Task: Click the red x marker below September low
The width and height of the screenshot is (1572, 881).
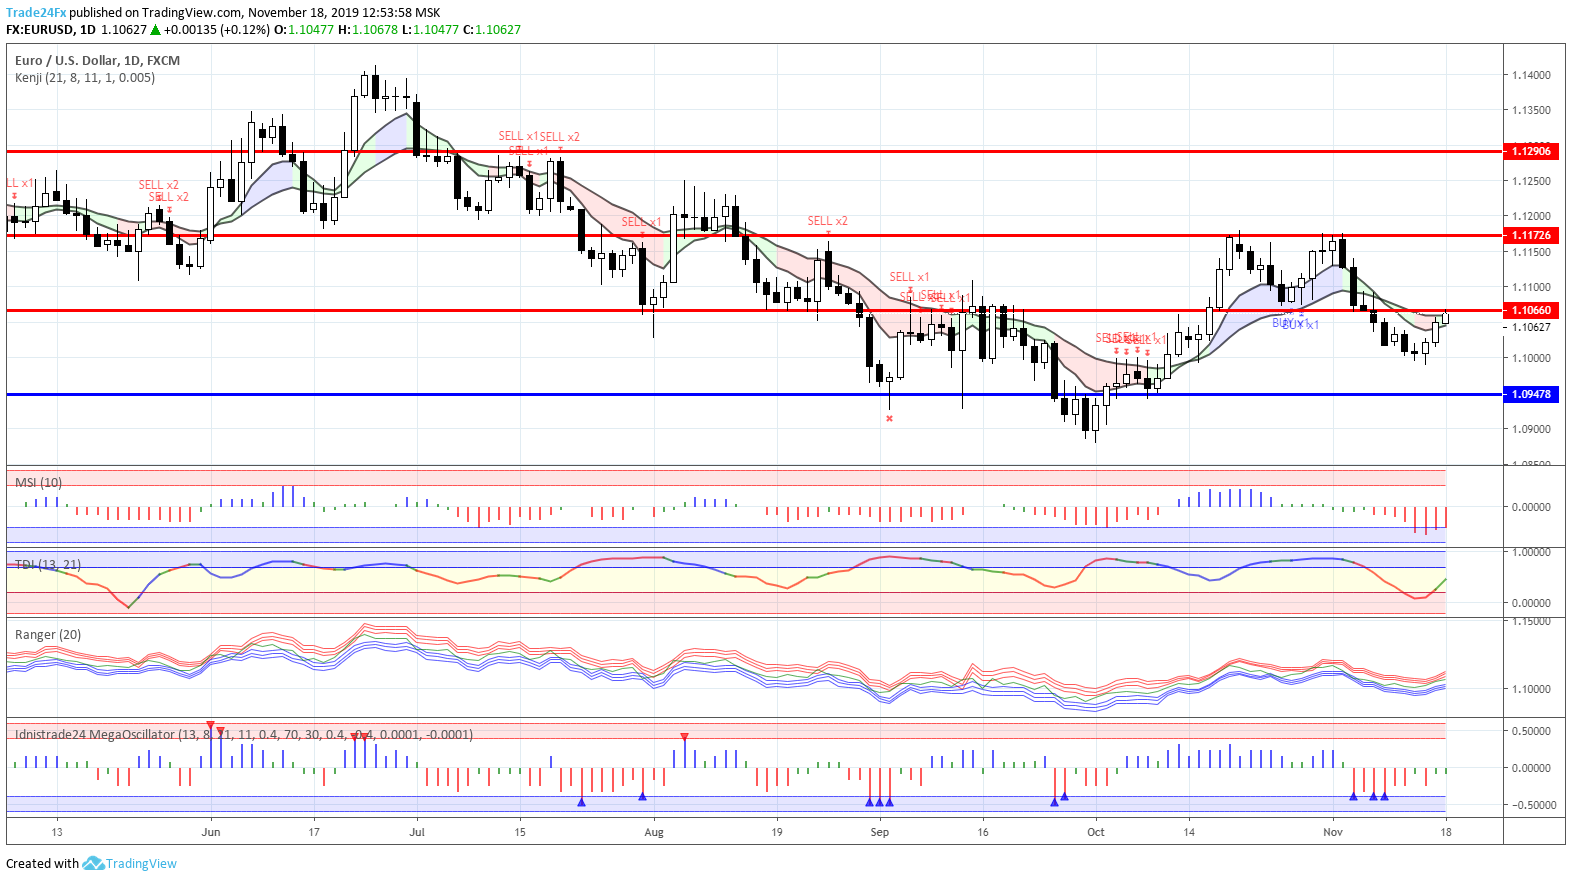Action: click(x=889, y=418)
